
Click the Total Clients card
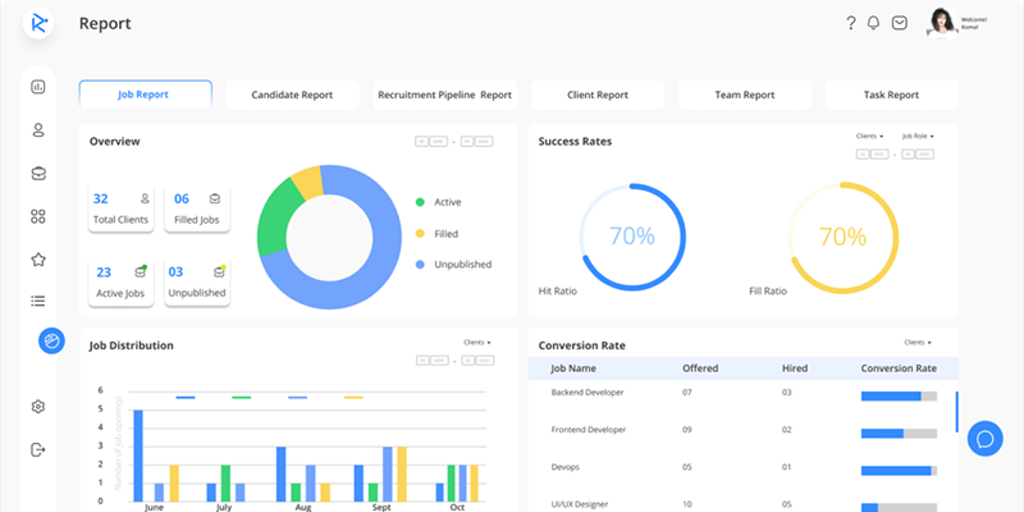[121, 208]
